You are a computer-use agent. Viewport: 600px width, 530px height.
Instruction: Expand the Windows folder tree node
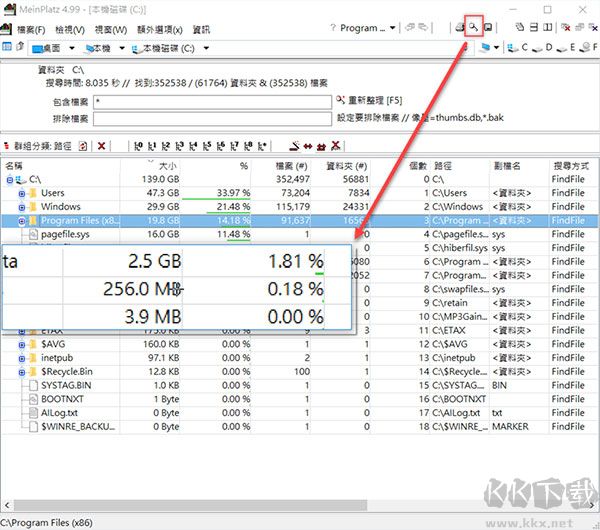click(x=22, y=207)
